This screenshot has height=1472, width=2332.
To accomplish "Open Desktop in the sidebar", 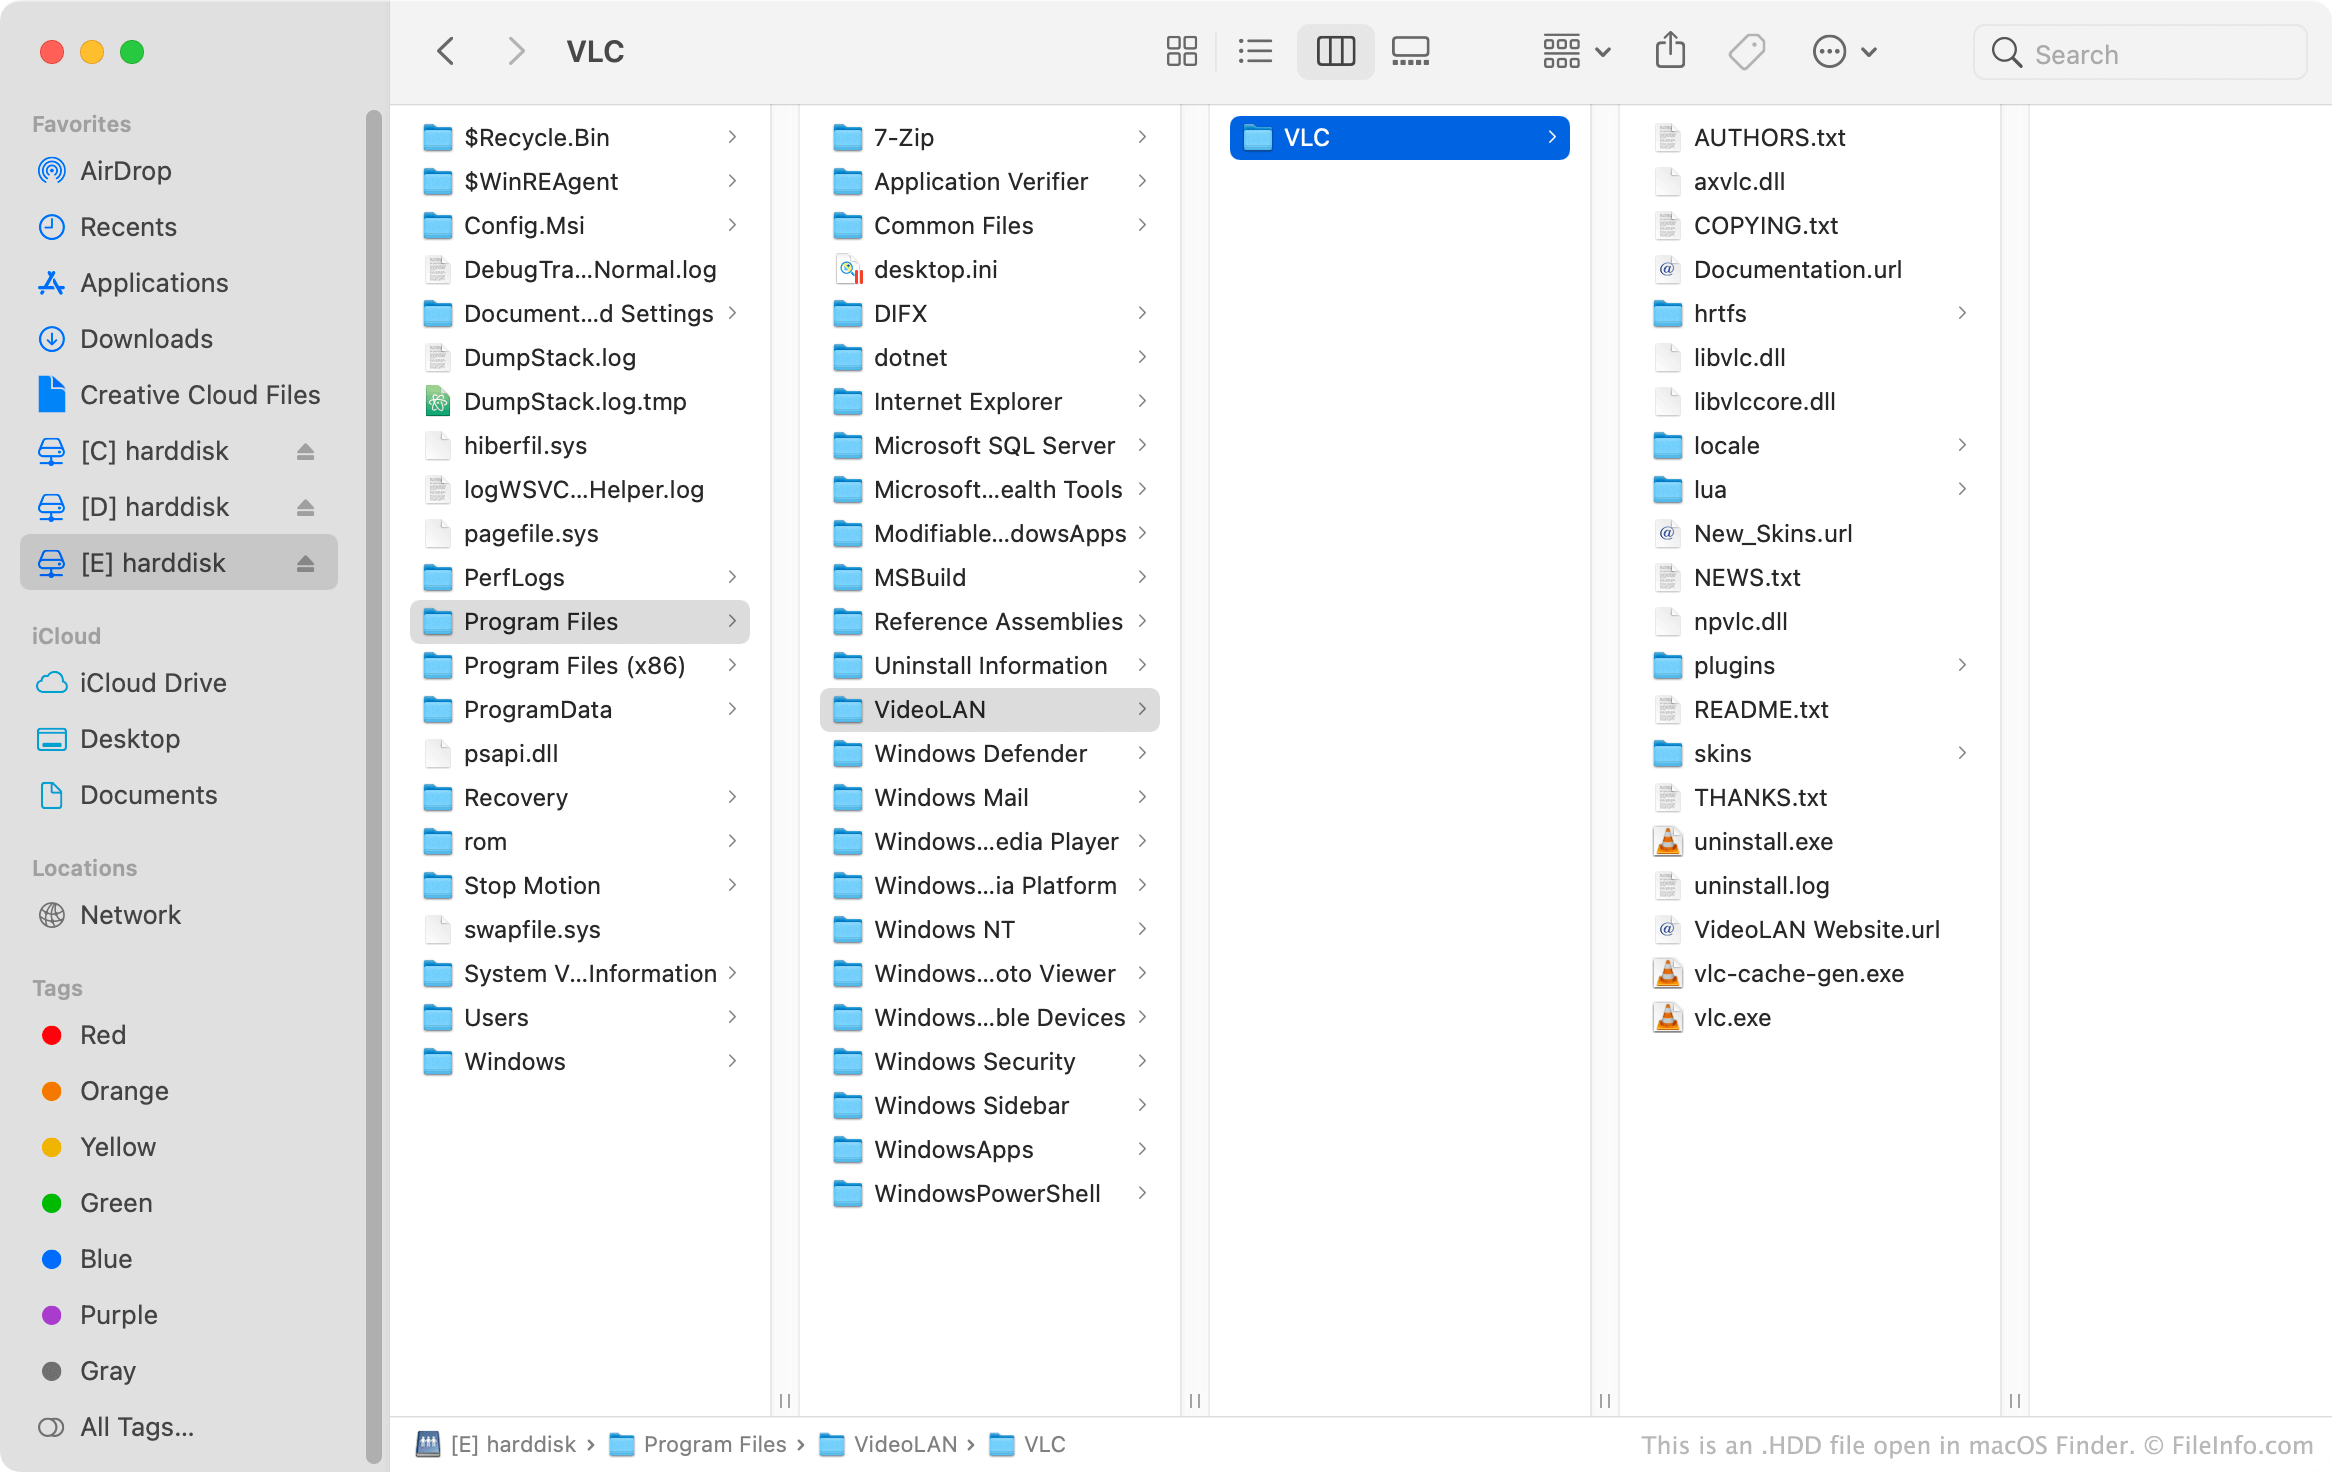I will point(130,739).
